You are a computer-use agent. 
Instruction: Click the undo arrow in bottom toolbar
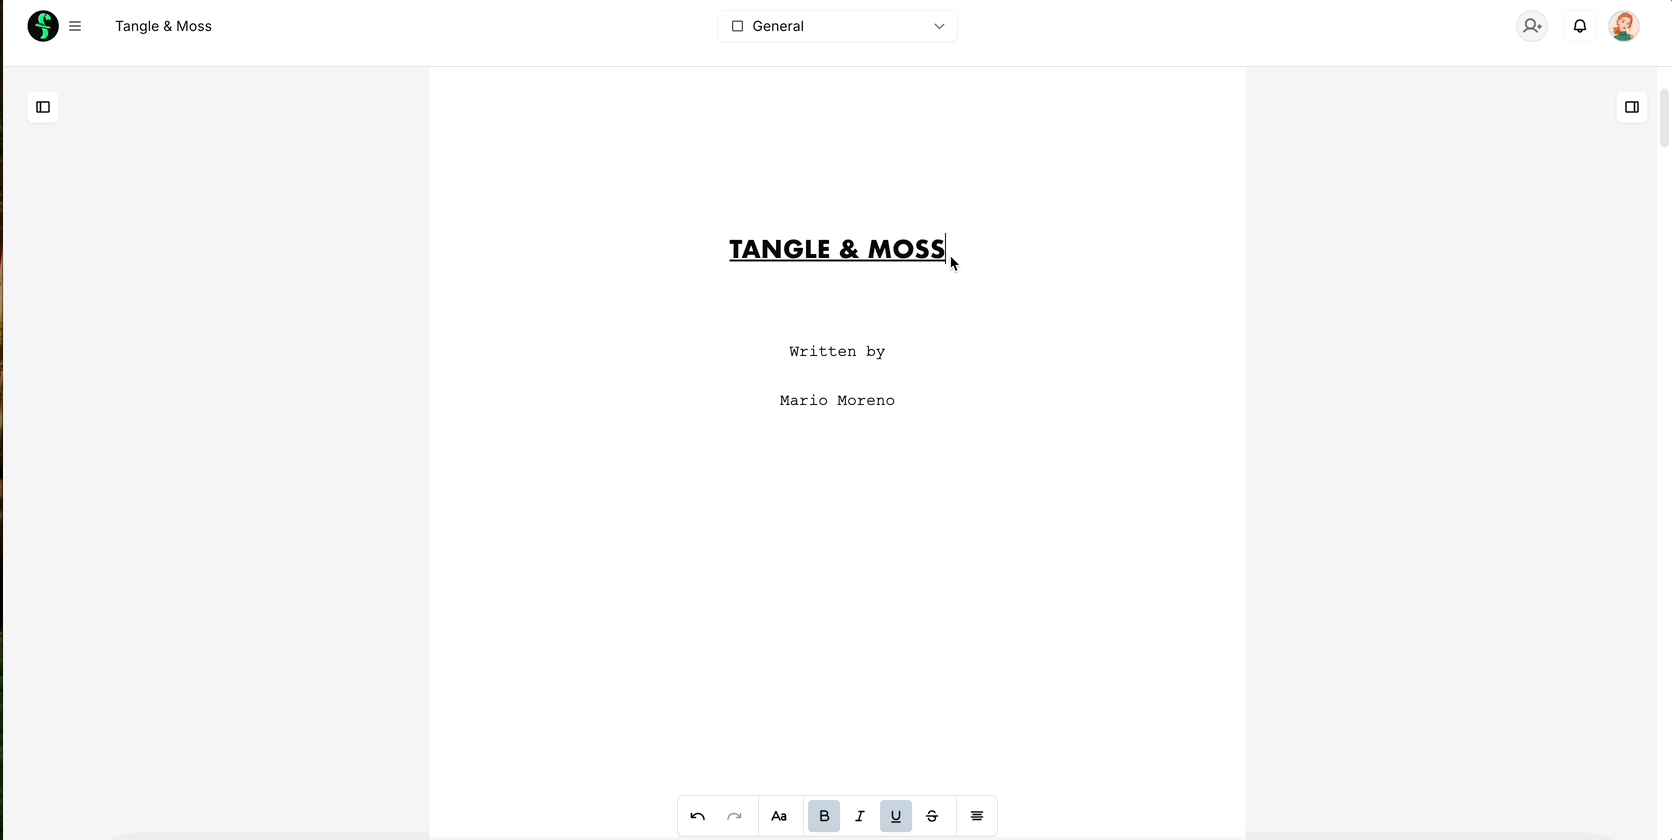(x=698, y=816)
